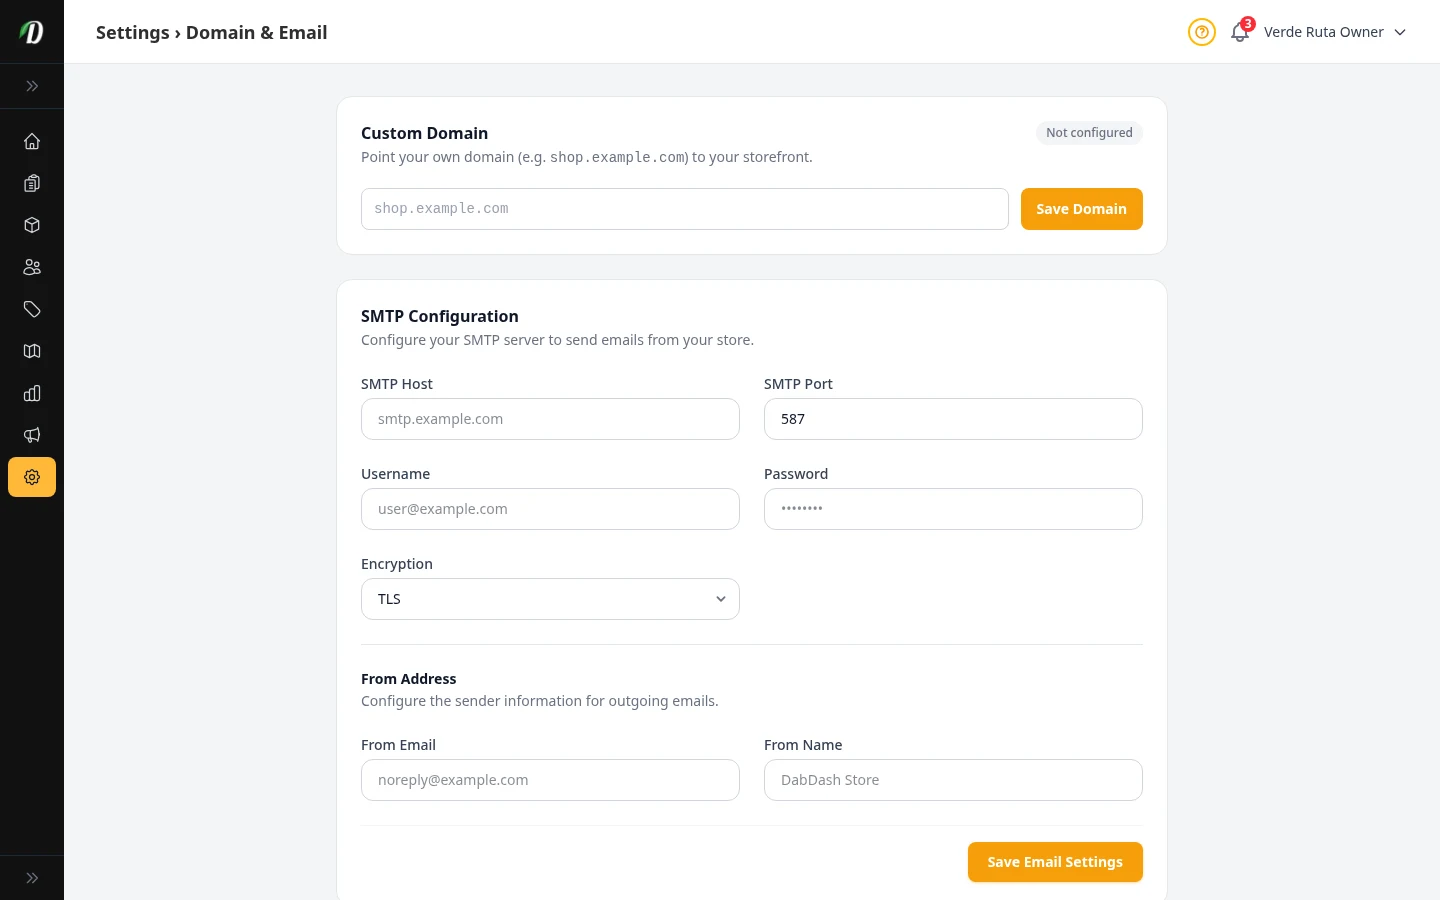The width and height of the screenshot is (1440, 900).
Task: Open the Encryption TLS dropdown
Action: coord(550,599)
